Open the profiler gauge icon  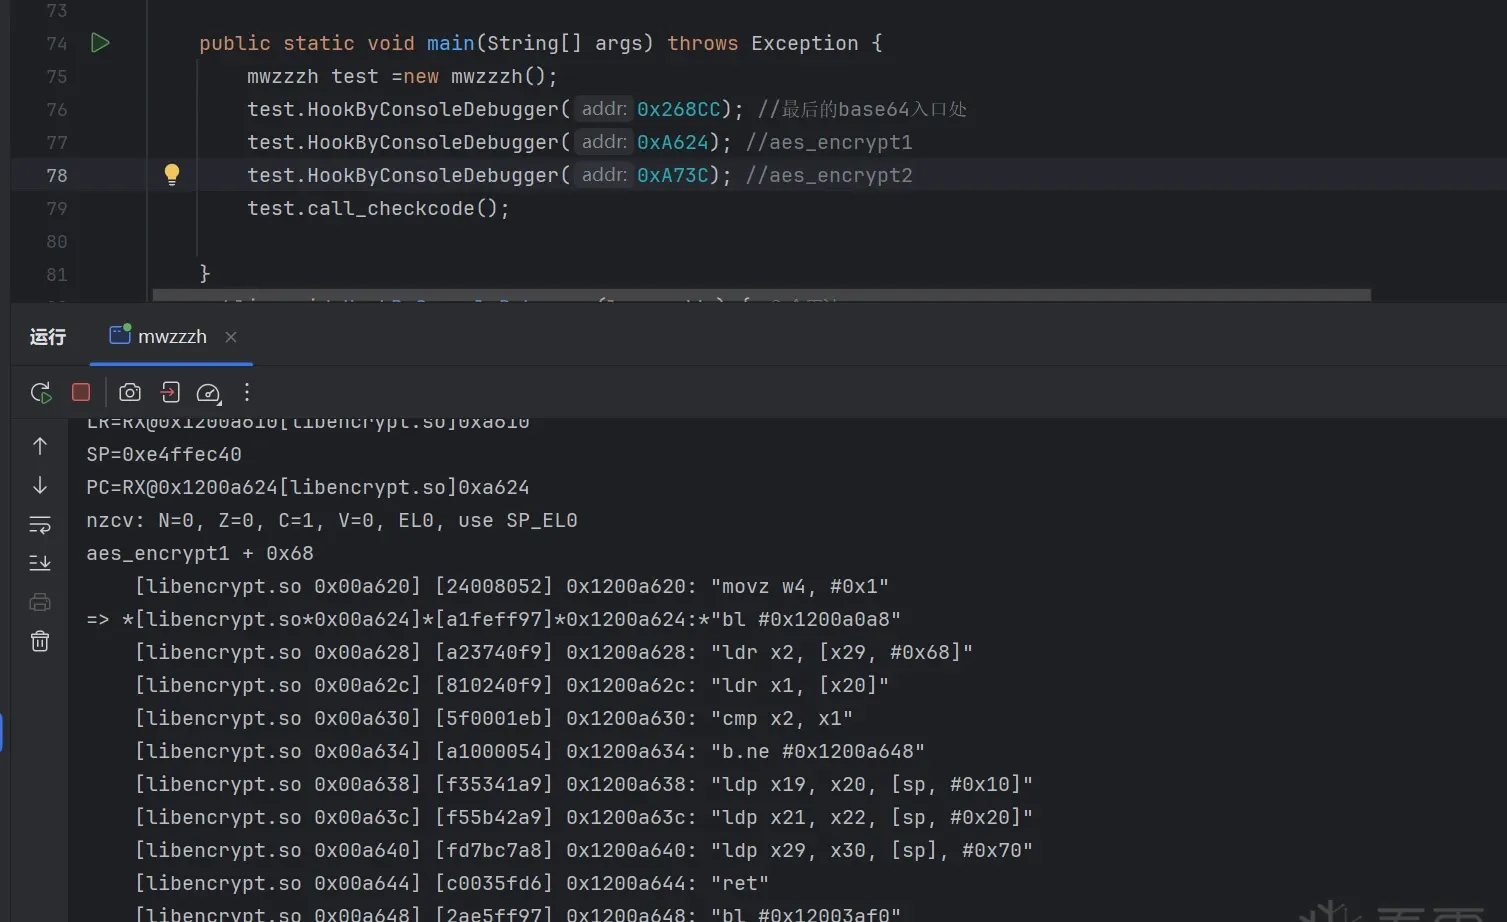point(209,393)
